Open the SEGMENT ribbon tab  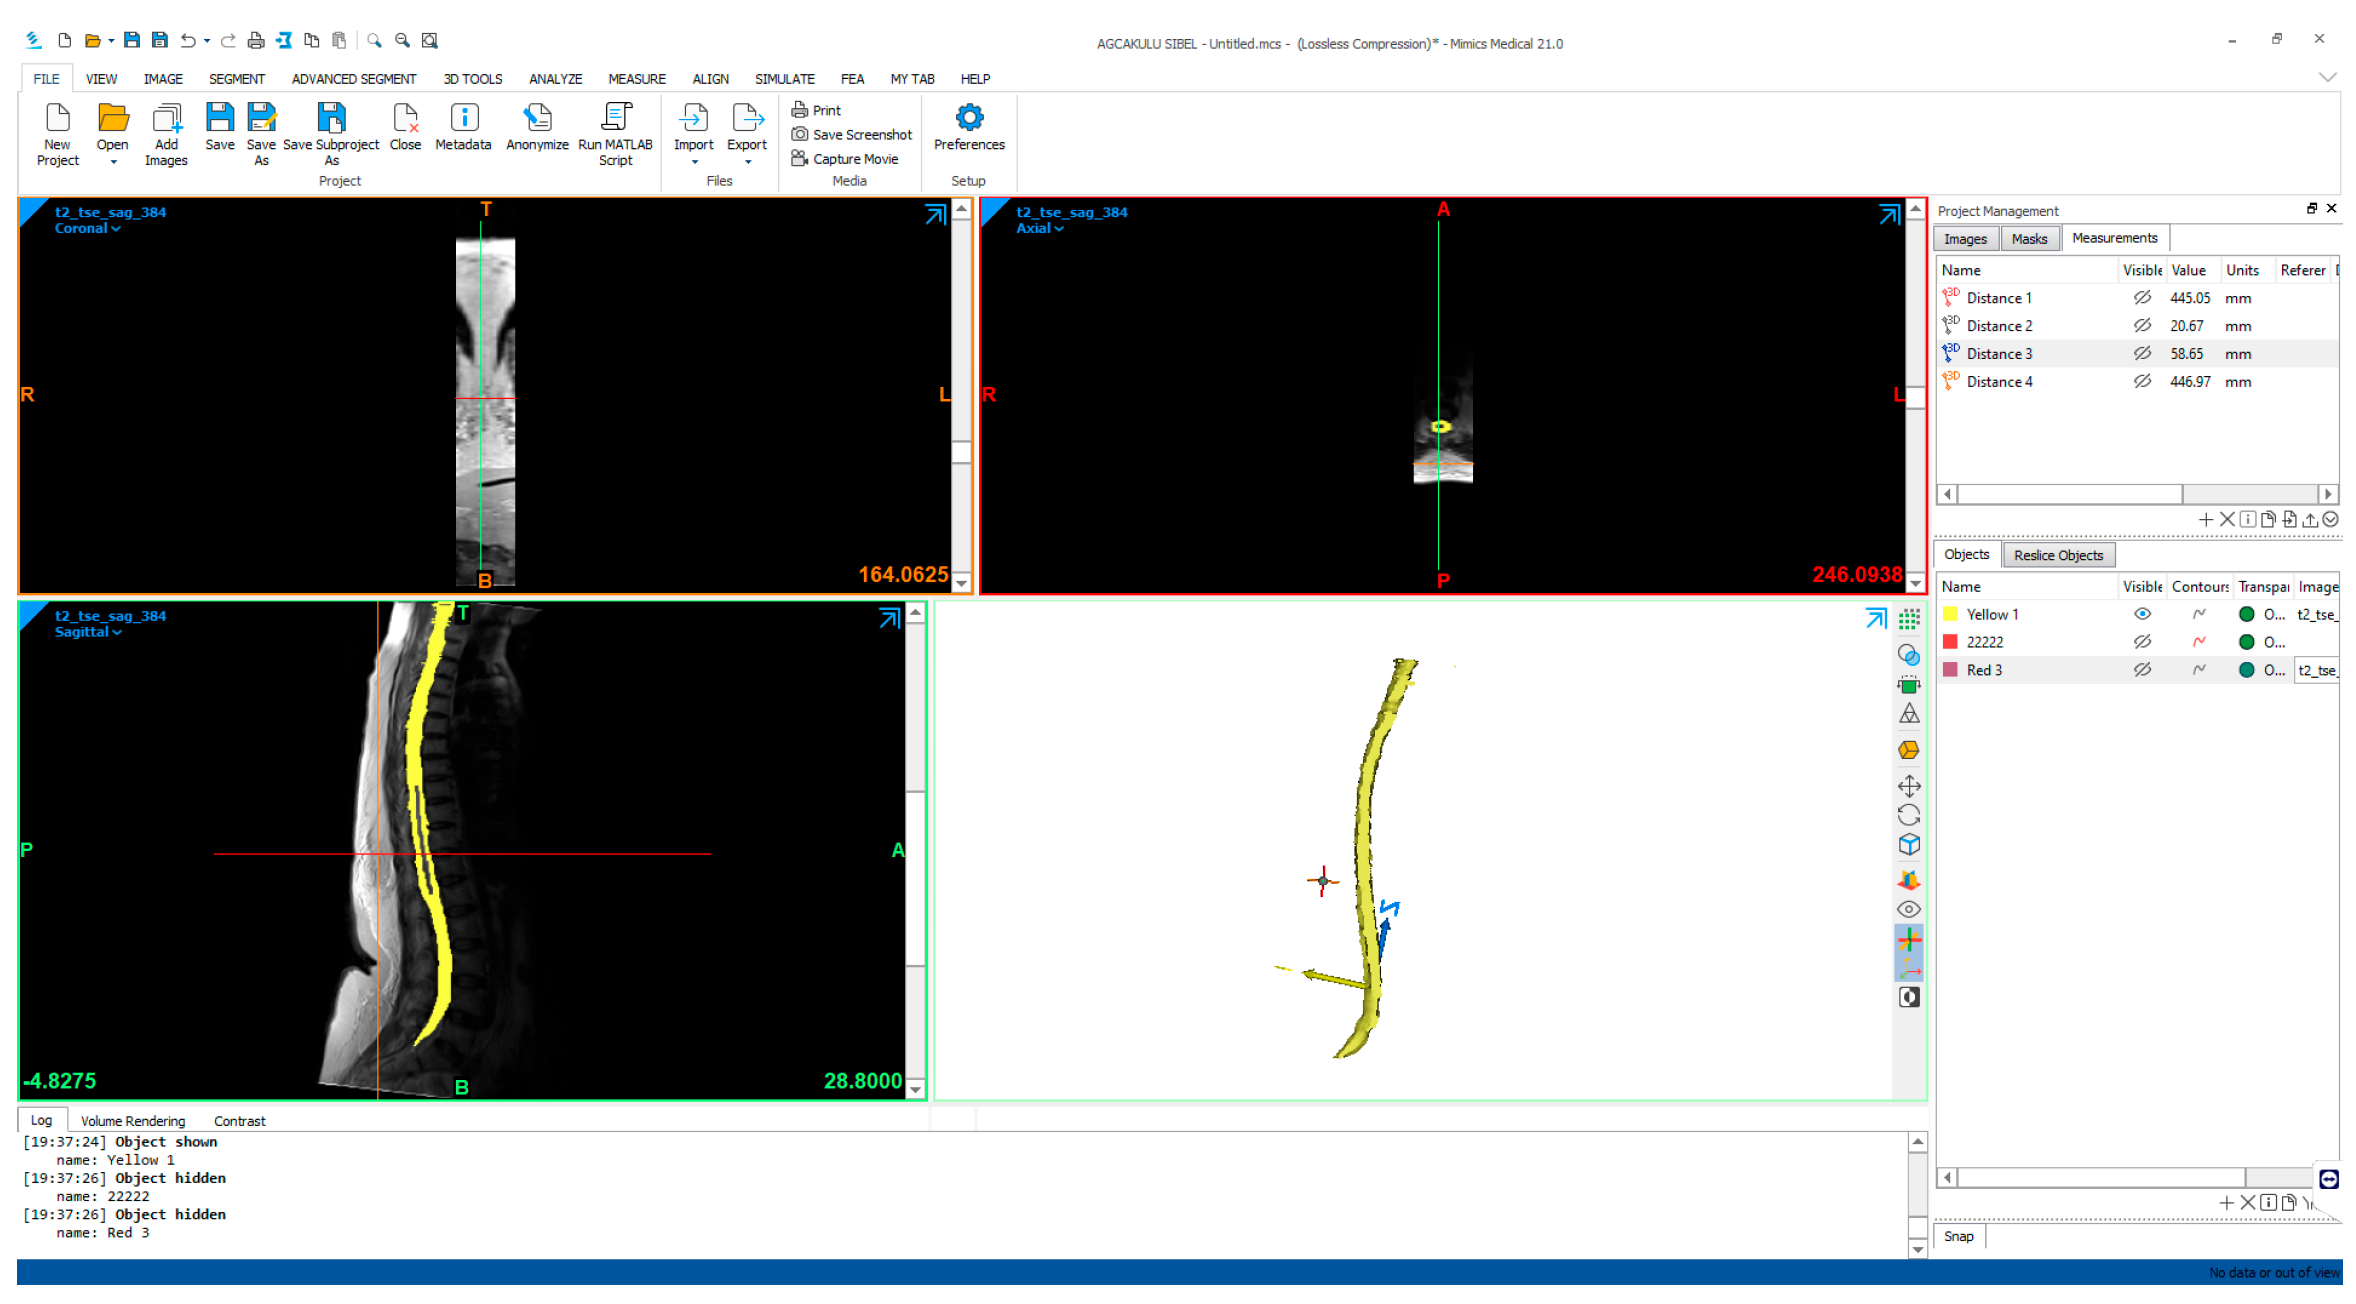(237, 79)
